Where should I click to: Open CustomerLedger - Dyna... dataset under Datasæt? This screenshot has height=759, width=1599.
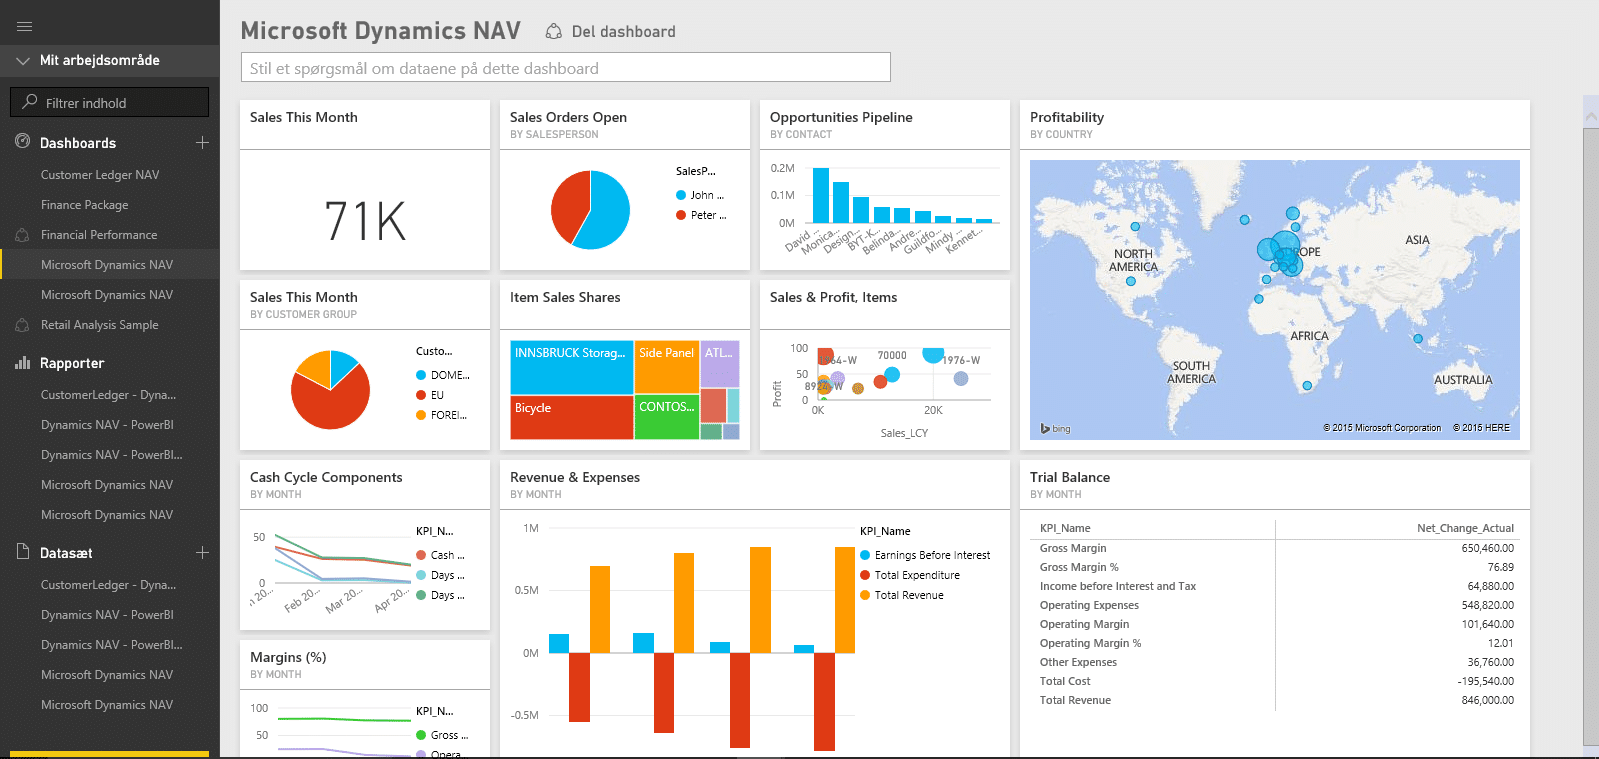[108, 585]
